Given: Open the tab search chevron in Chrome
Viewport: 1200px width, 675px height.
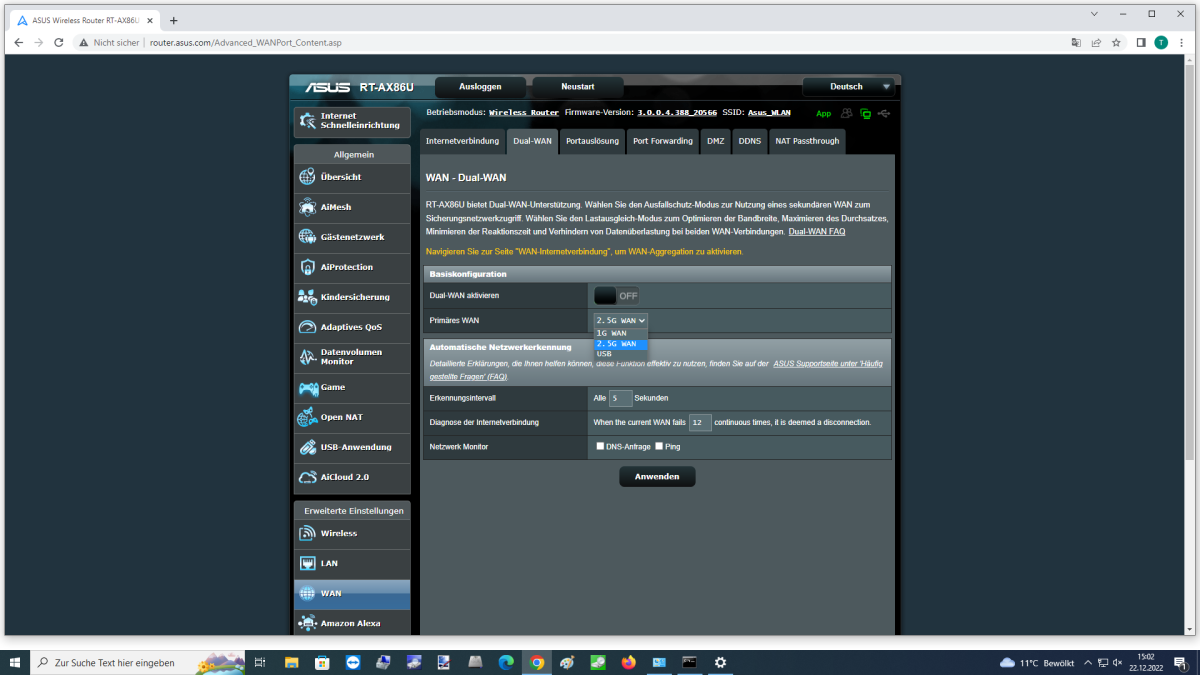Looking at the screenshot, I should 1093,14.
